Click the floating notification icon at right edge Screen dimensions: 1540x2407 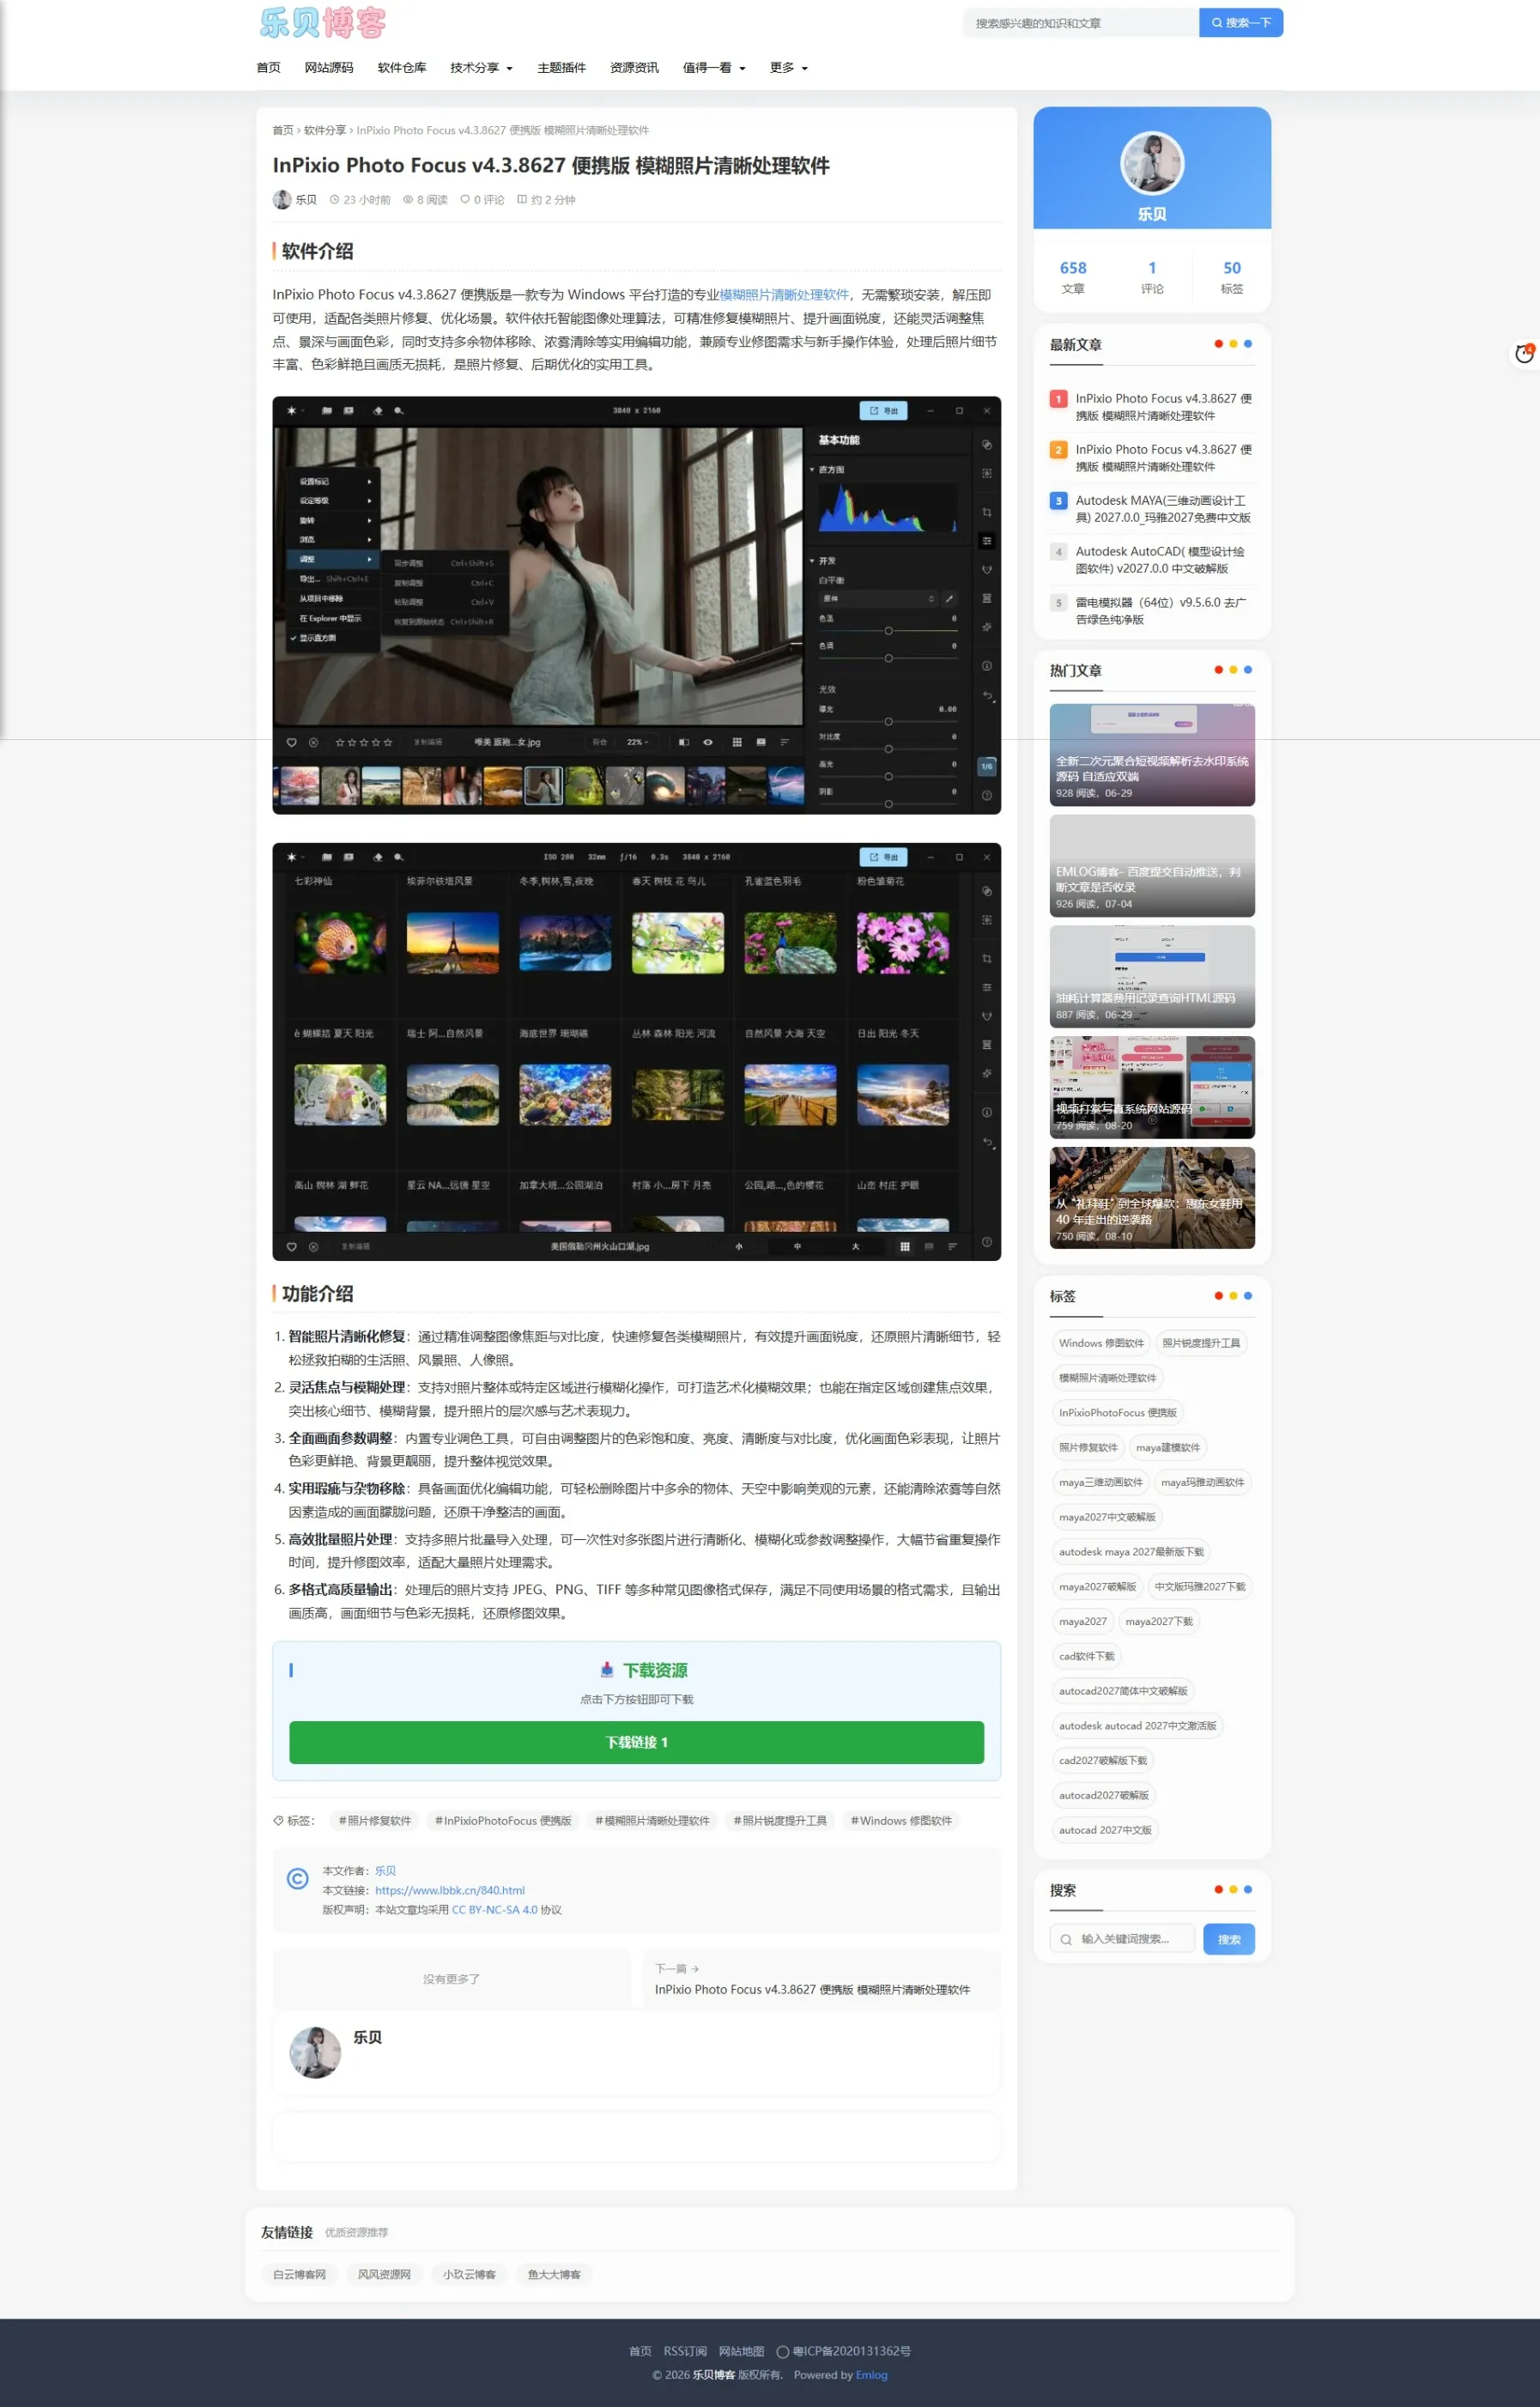[1523, 353]
